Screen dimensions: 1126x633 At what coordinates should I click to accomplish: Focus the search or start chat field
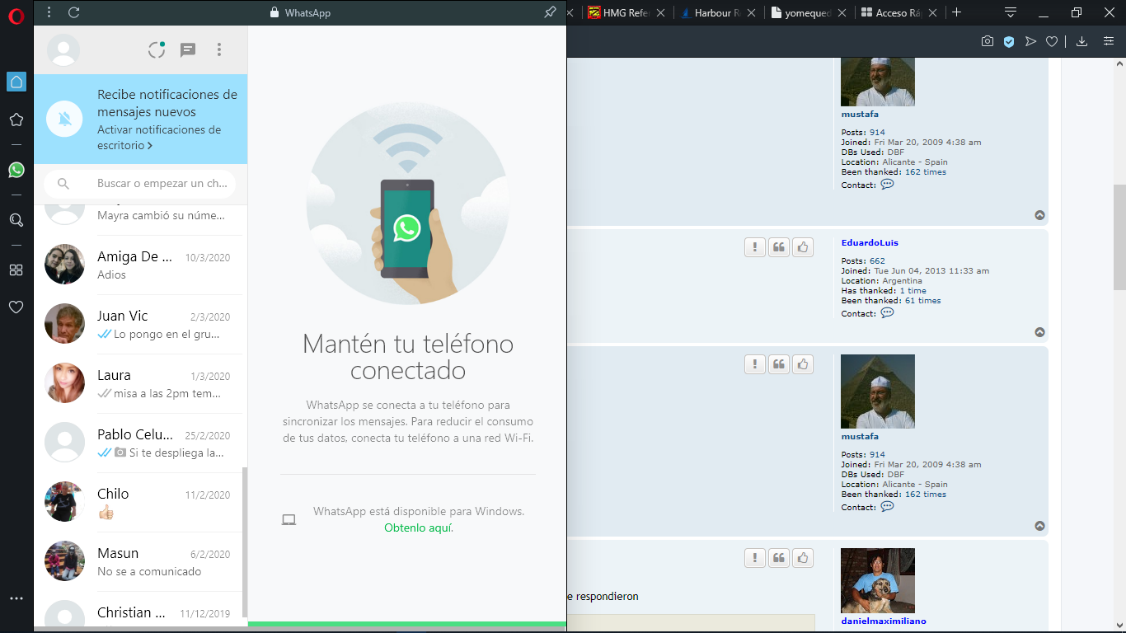[141, 183]
